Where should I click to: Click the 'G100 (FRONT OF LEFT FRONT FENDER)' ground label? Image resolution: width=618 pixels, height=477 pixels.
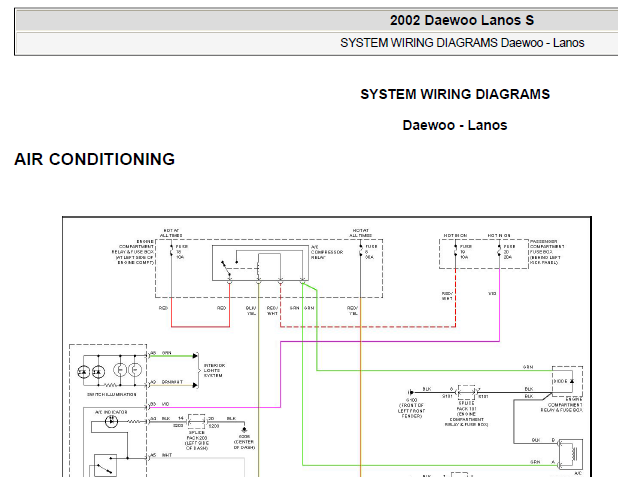[x=411, y=408]
